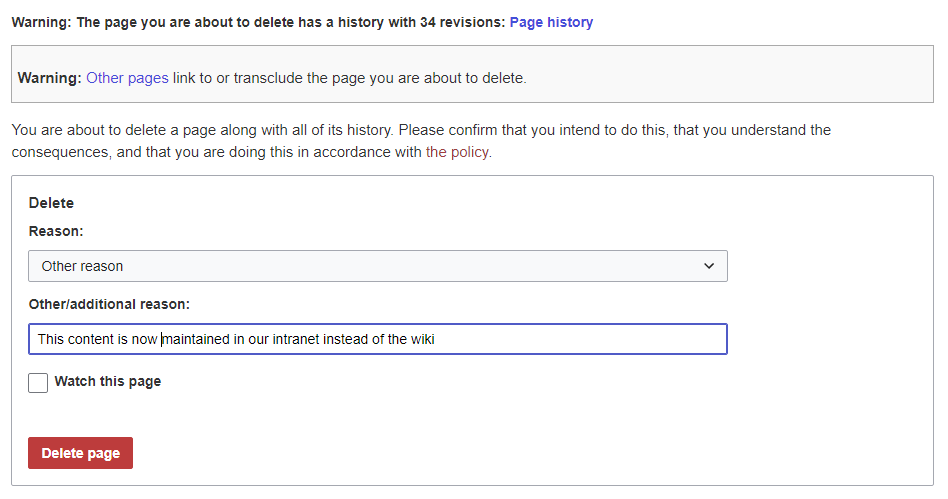This screenshot has width=948, height=499.
Task: Open the Page history link
Action: 551,22
